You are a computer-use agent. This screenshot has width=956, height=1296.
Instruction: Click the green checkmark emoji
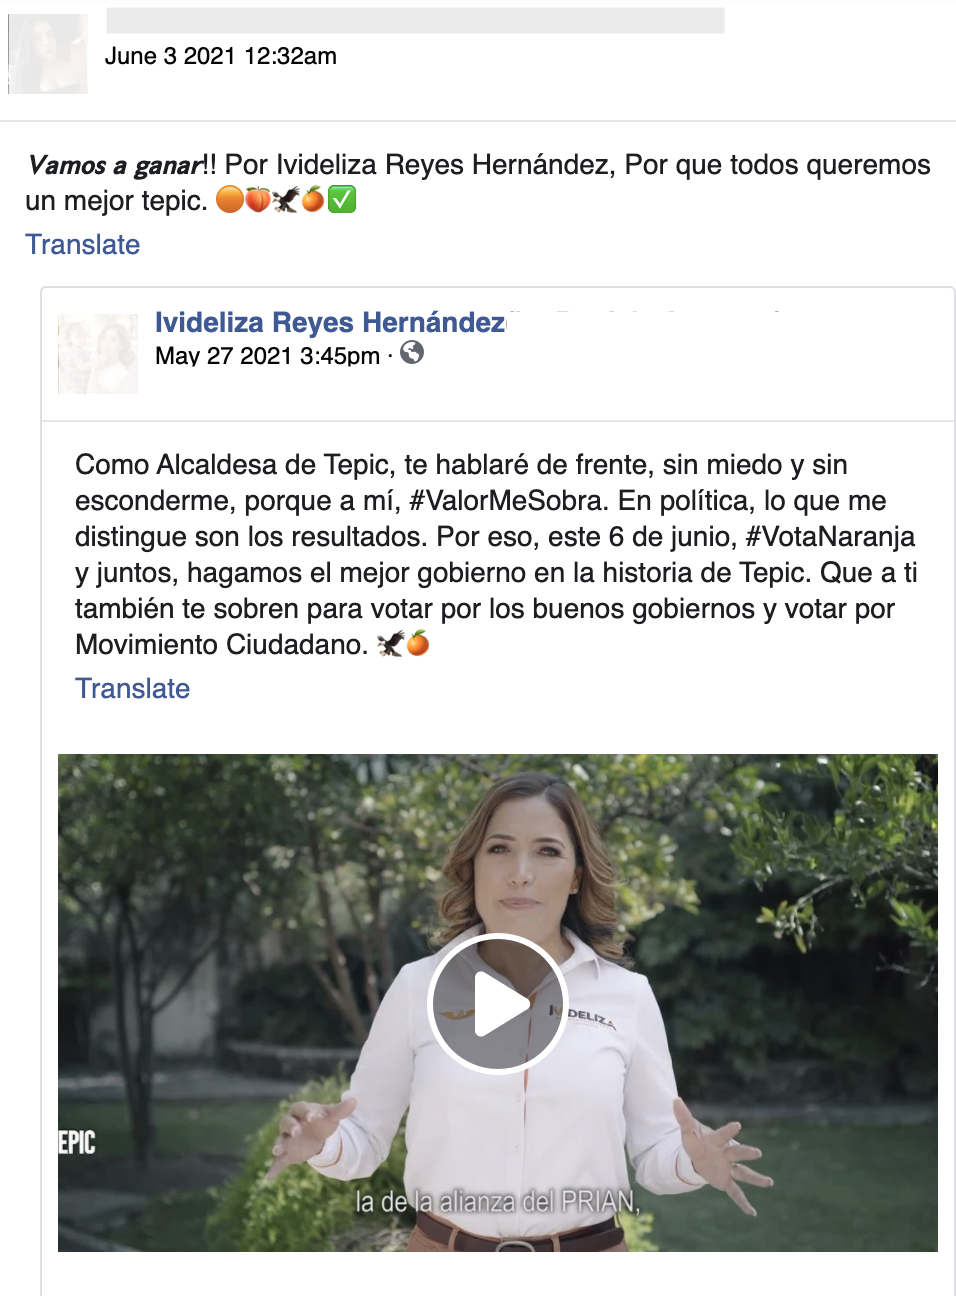point(342,200)
